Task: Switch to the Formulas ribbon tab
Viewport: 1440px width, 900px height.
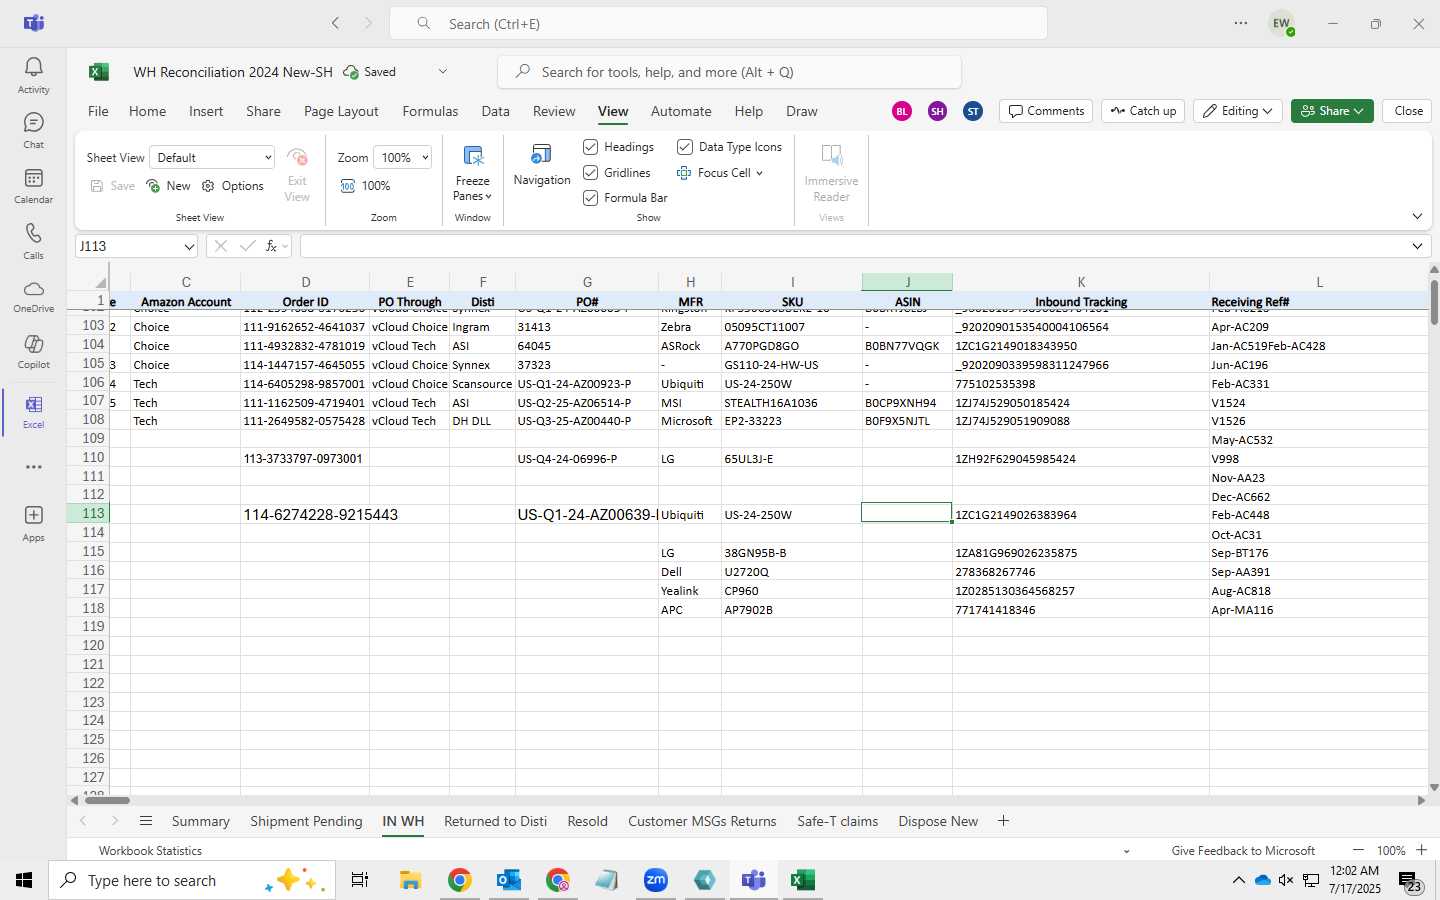Action: click(430, 111)
